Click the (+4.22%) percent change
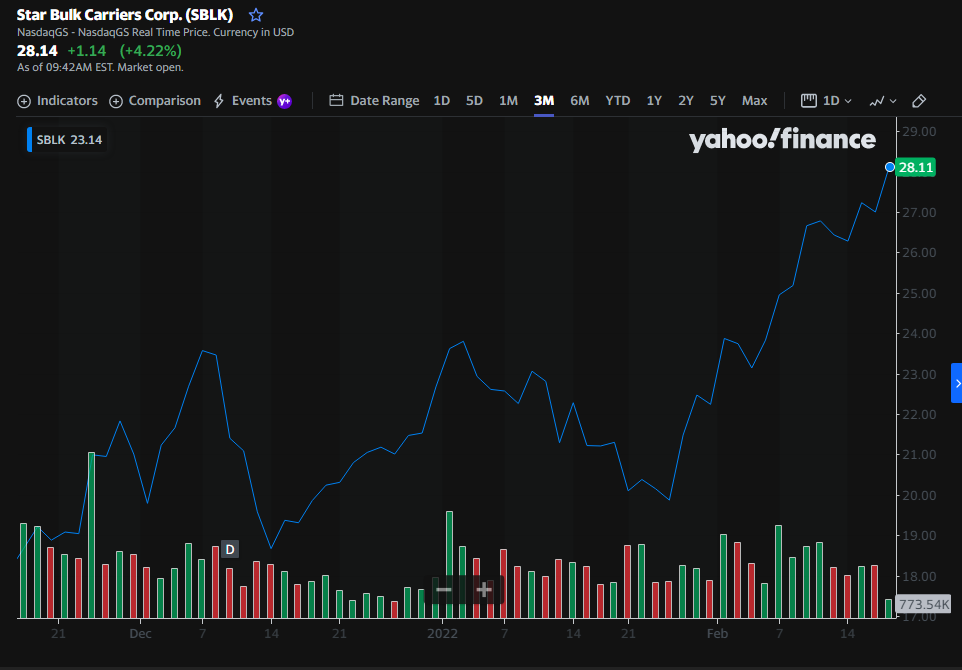This screenshot has height=670, width=962. click(150, 50)
